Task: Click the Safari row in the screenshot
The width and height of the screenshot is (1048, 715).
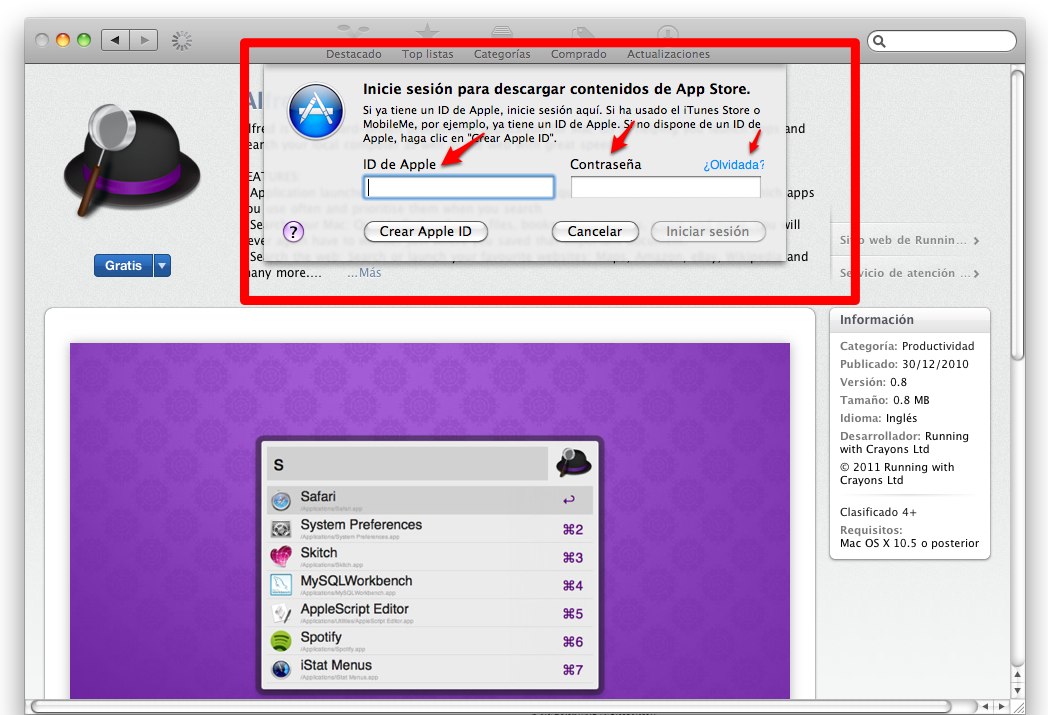Action: 430,500
